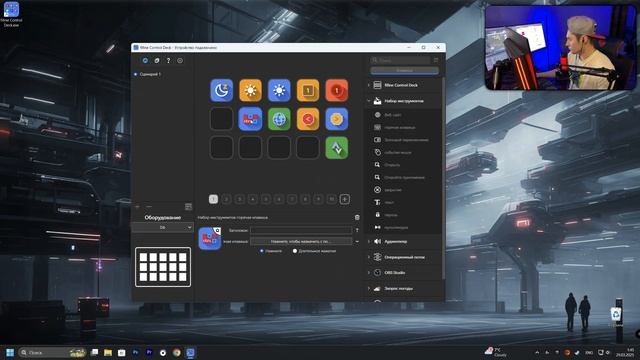Click the 15-key device layout thumbnail

click(163, 267)
